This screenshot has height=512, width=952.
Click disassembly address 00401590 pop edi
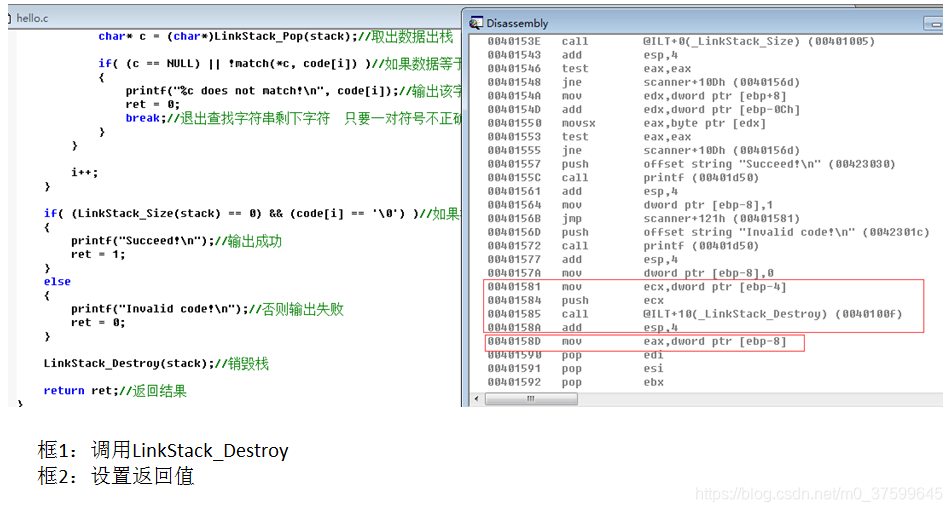pyautogui.click(x=576, y=355)
